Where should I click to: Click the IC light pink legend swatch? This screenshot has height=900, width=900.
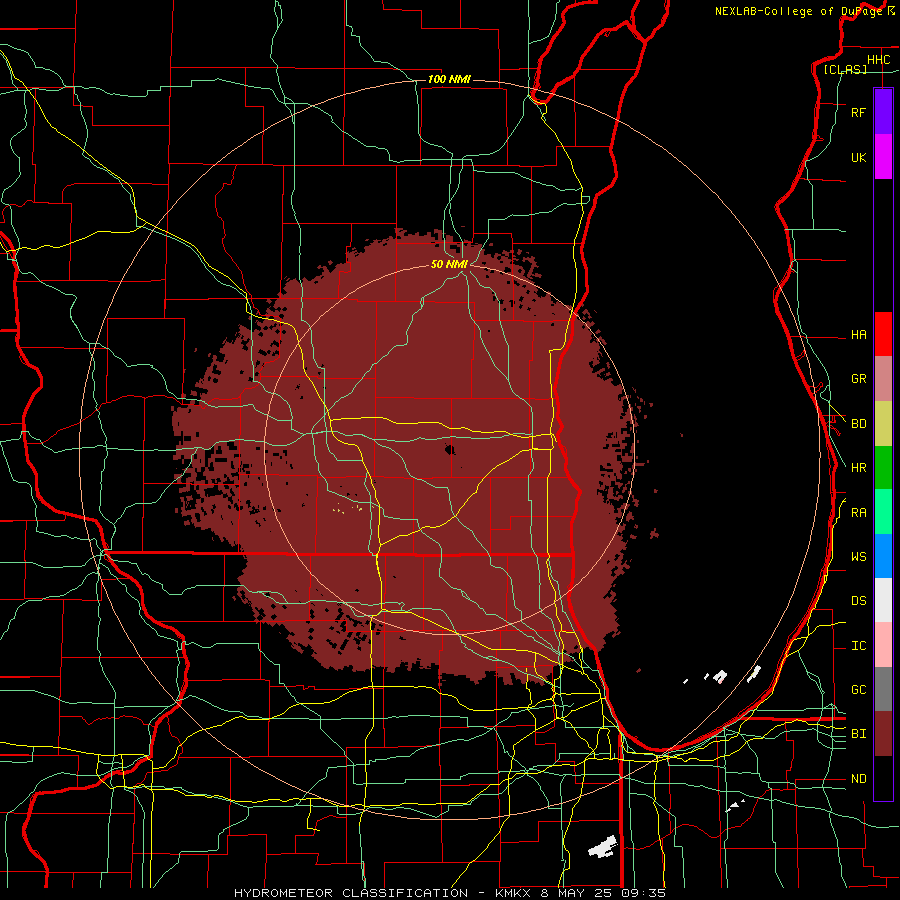click(883, 645)
